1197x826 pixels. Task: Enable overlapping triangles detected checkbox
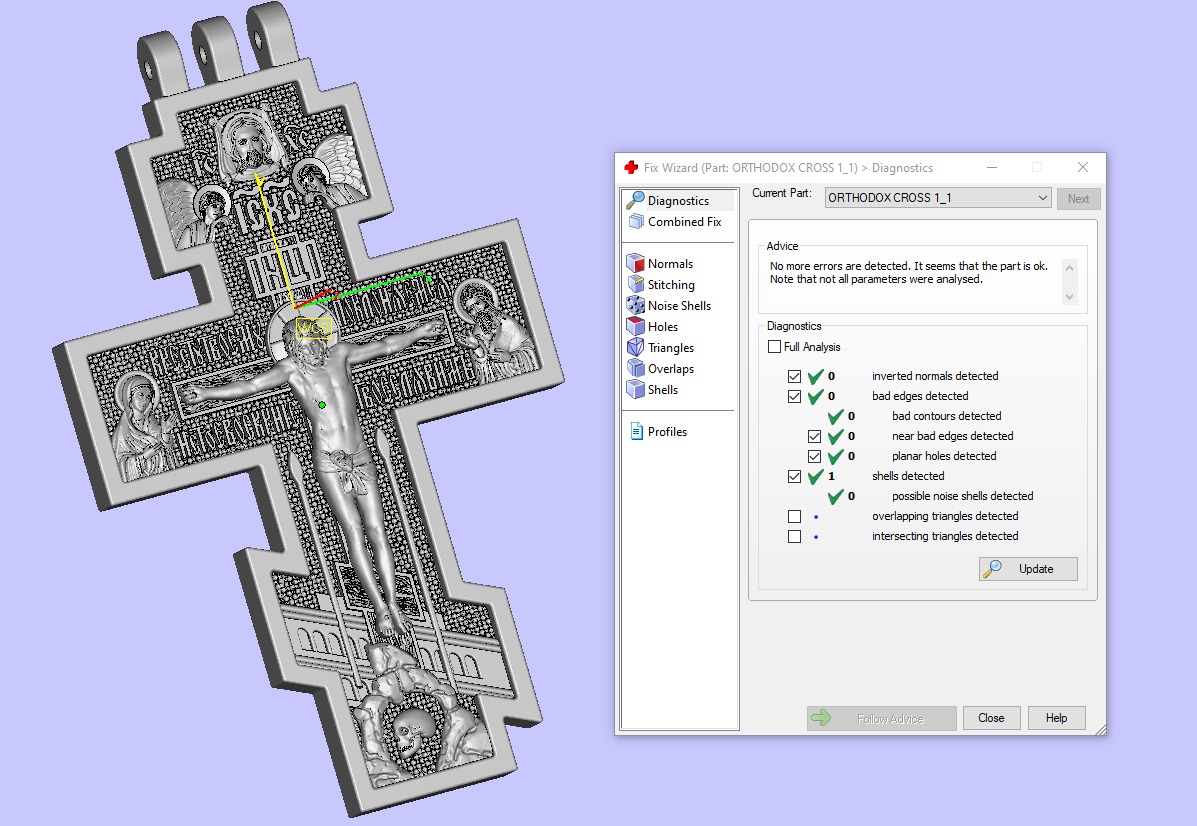(x=794, y=516)
